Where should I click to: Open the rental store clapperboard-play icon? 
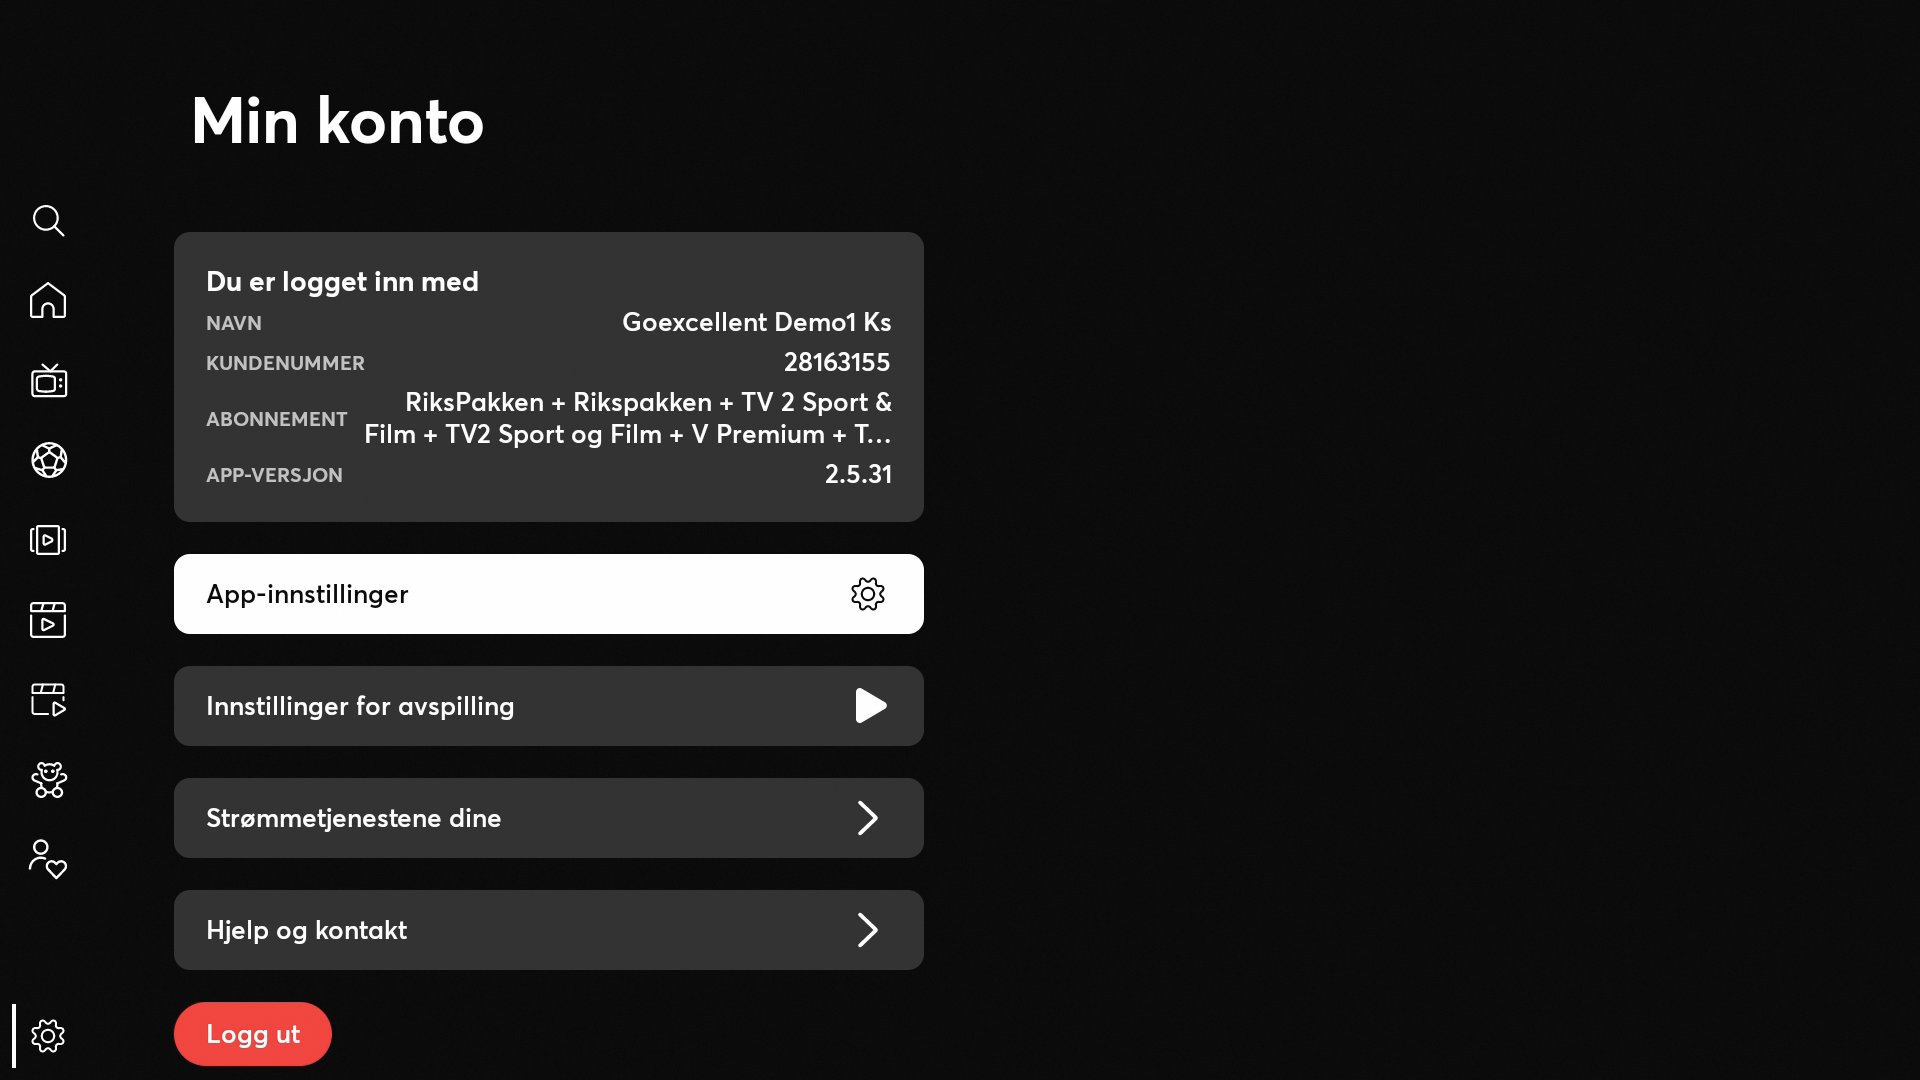[x=48, y=700]
